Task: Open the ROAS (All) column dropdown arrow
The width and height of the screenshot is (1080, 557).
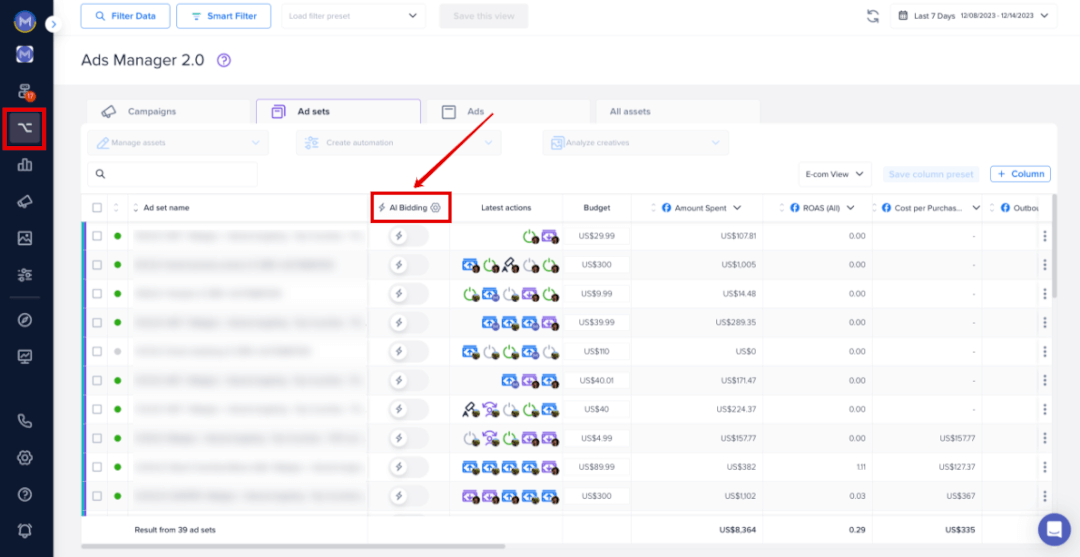Action: 850,208
